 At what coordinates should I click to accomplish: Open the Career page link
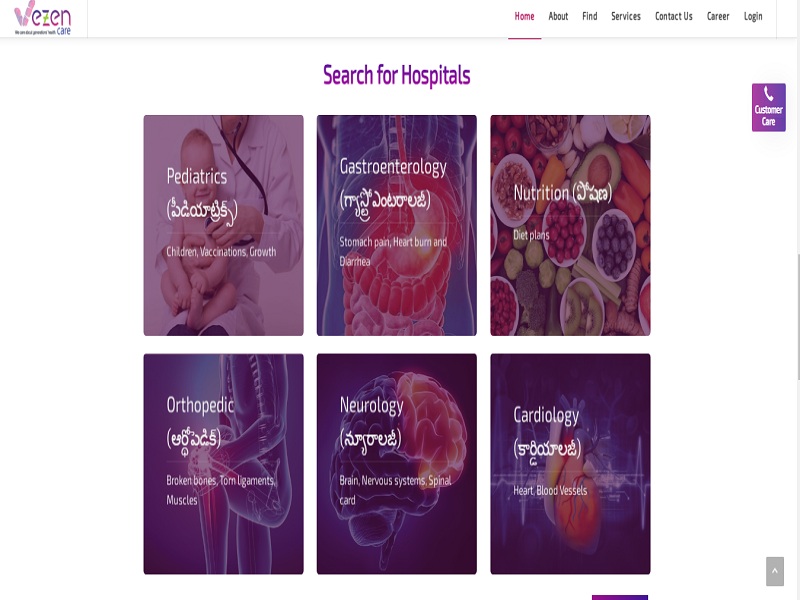coord(718,16)
